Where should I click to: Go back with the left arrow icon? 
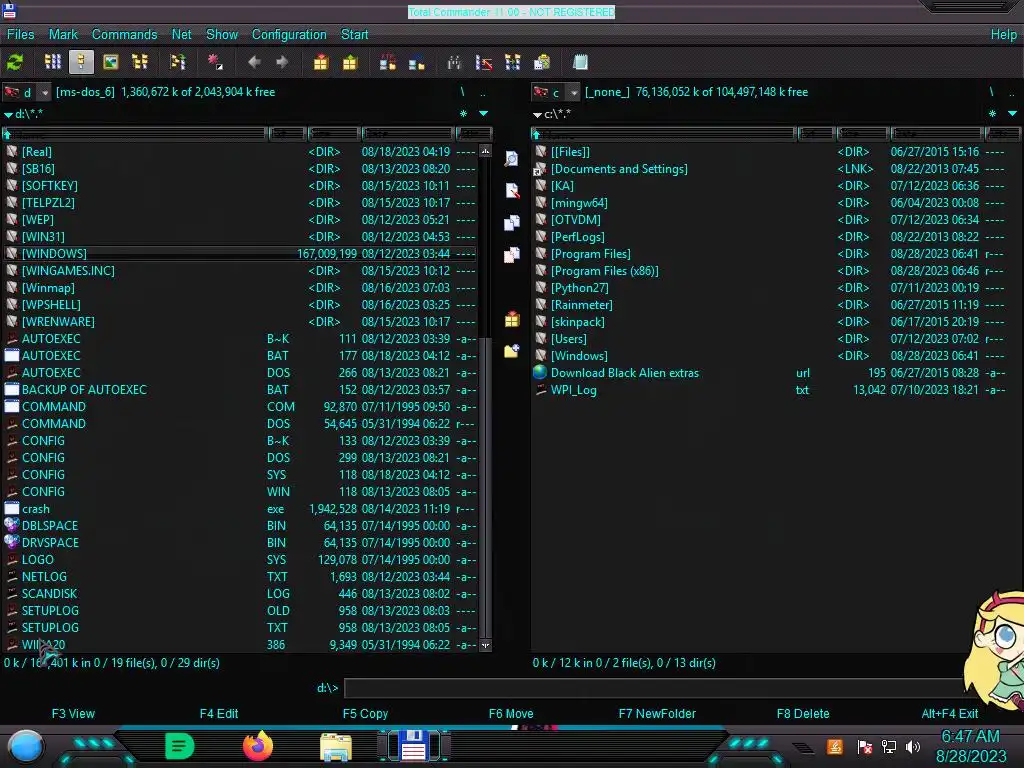pos(255,63)
